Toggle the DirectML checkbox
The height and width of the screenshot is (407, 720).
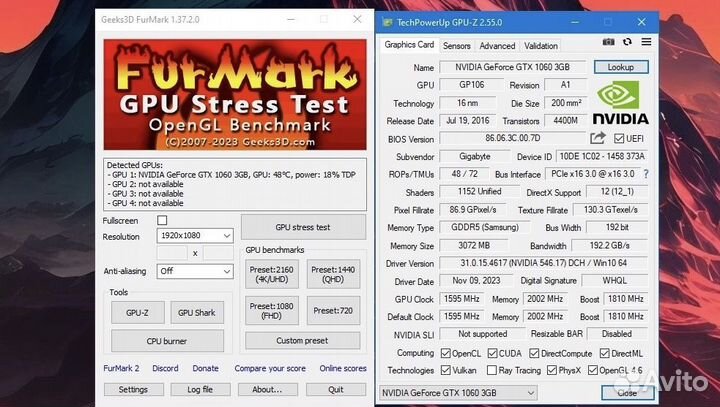point(605,353)
